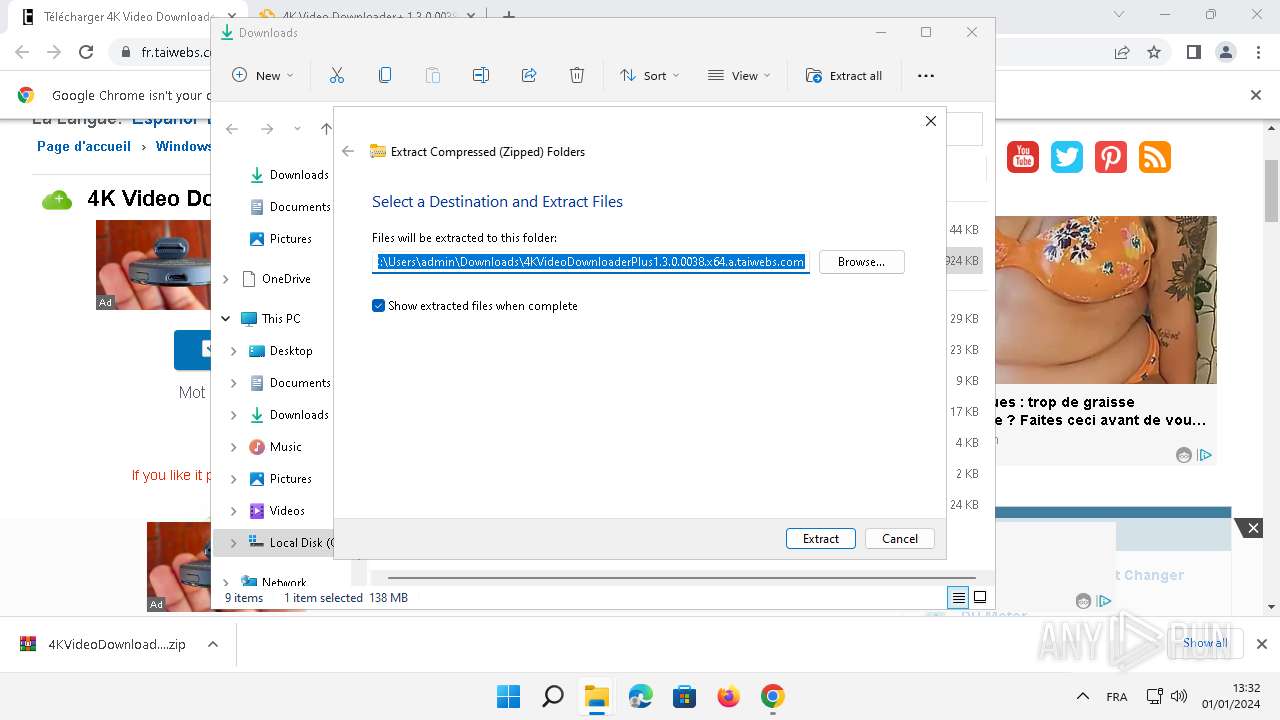Screen dimensions: 1280x720
Task: Open the View dropdown in Explorer toolbar
Action: coord(739,75)
